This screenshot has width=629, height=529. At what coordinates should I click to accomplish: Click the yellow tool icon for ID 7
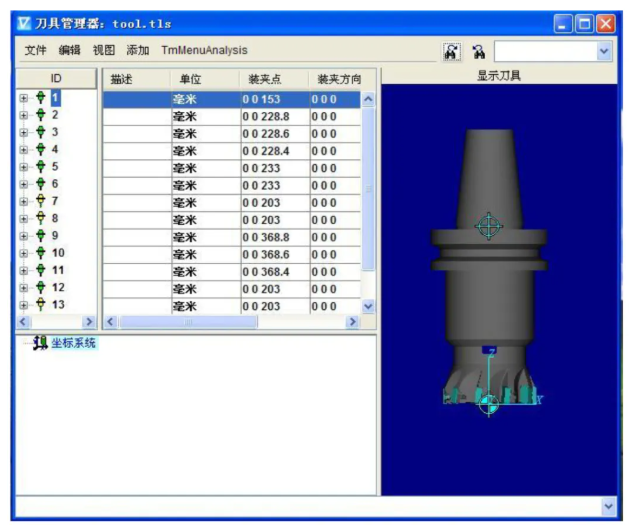[x=40, y=202]
